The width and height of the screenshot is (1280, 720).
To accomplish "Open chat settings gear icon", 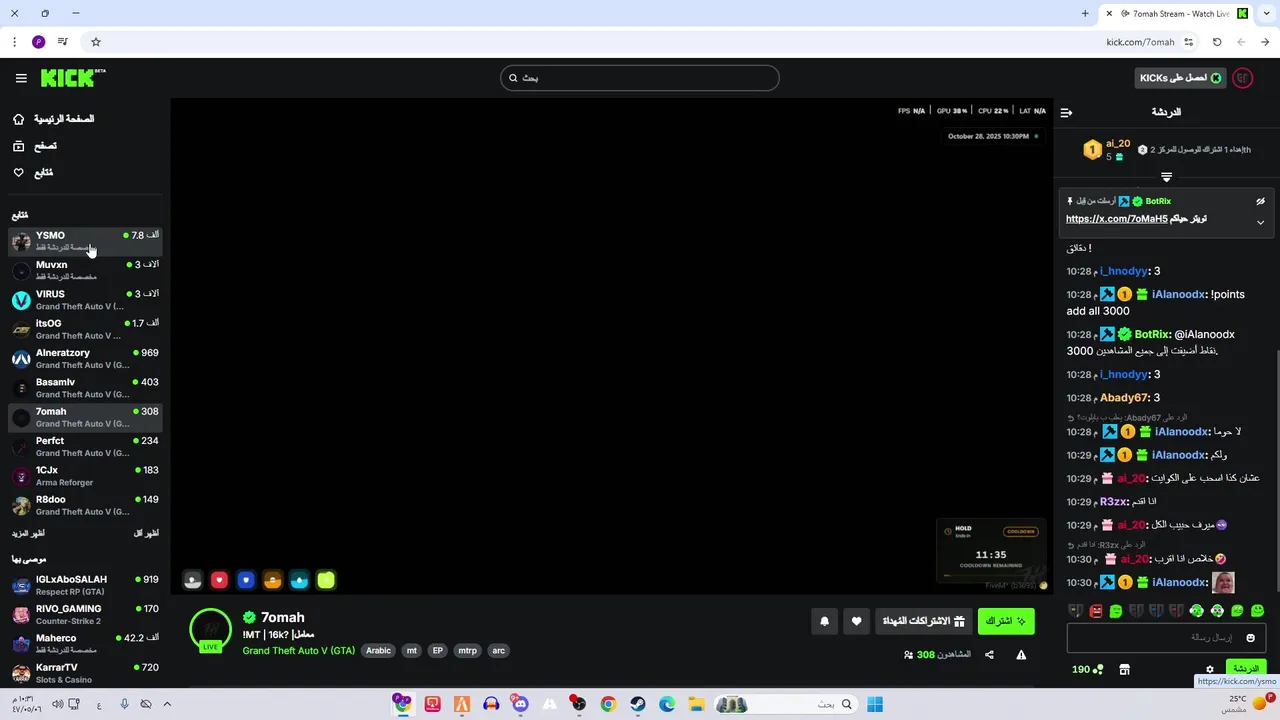I will 1209,669.
